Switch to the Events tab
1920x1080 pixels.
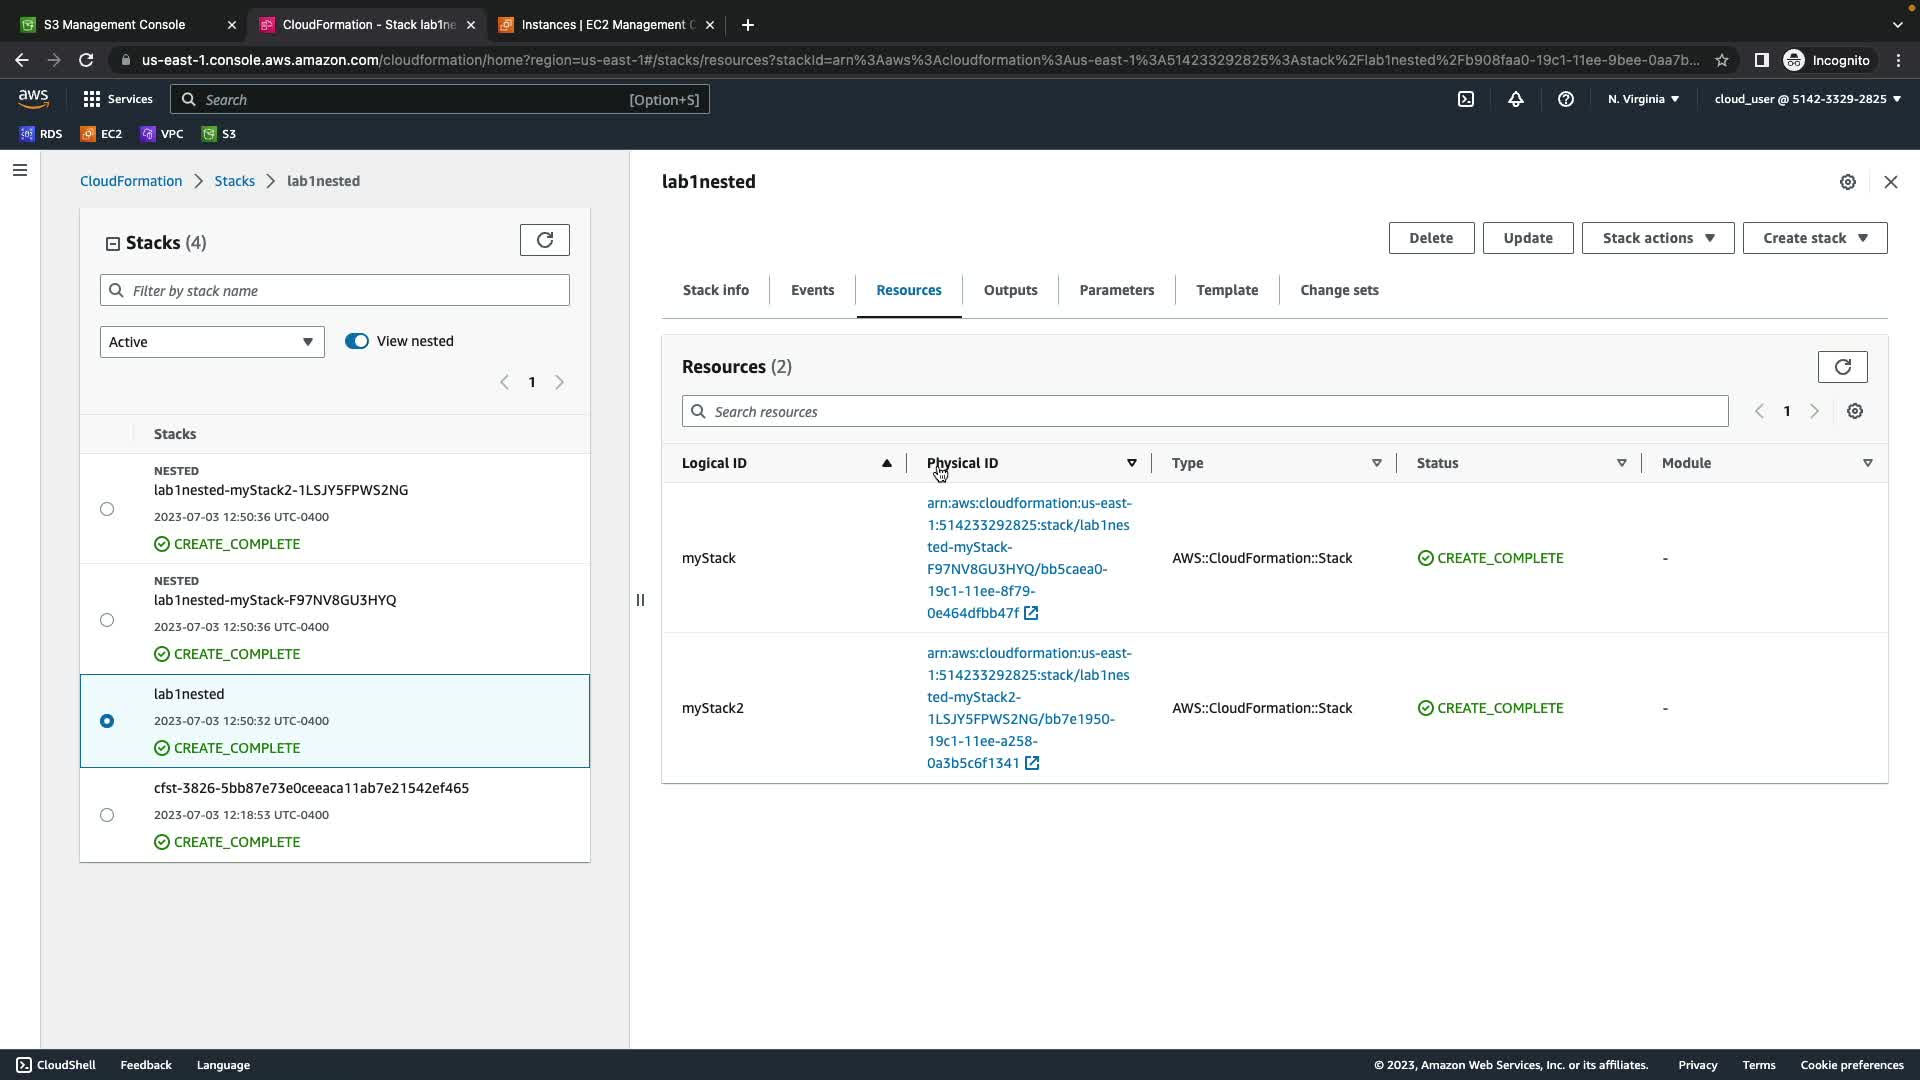pos(812,290)
